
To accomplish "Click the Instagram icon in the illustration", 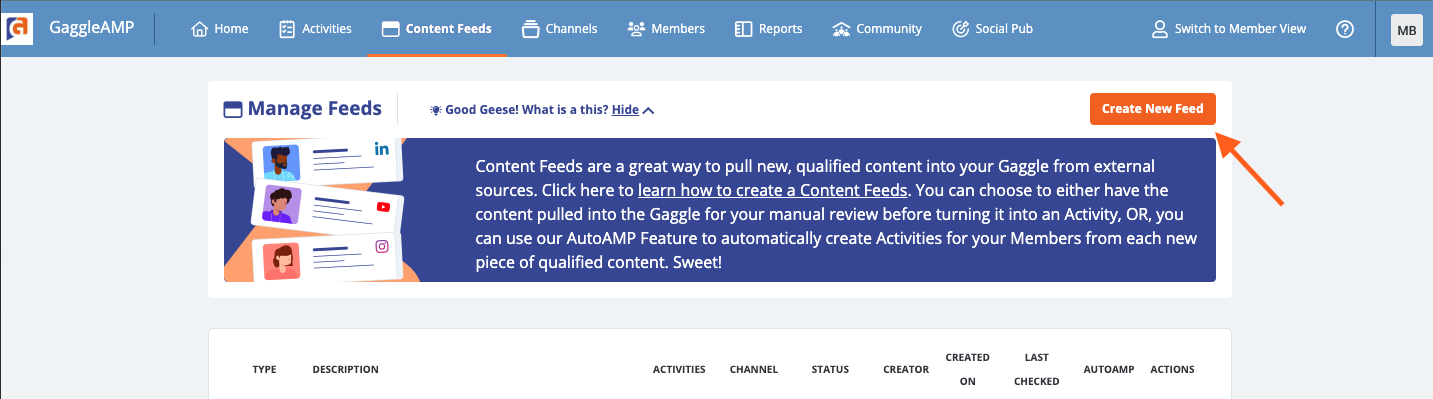I will pos(381,246).
